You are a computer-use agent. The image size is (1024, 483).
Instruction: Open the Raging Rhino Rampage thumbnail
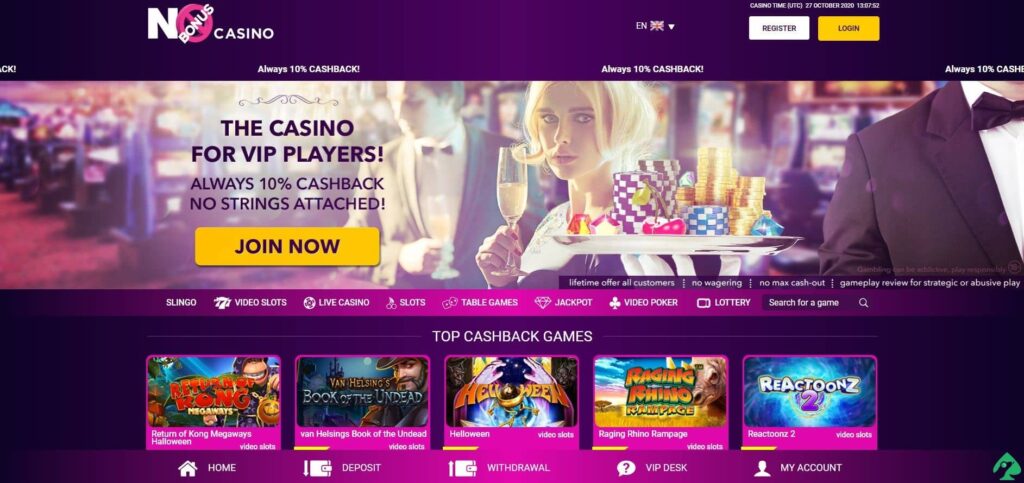coord(661,392)
